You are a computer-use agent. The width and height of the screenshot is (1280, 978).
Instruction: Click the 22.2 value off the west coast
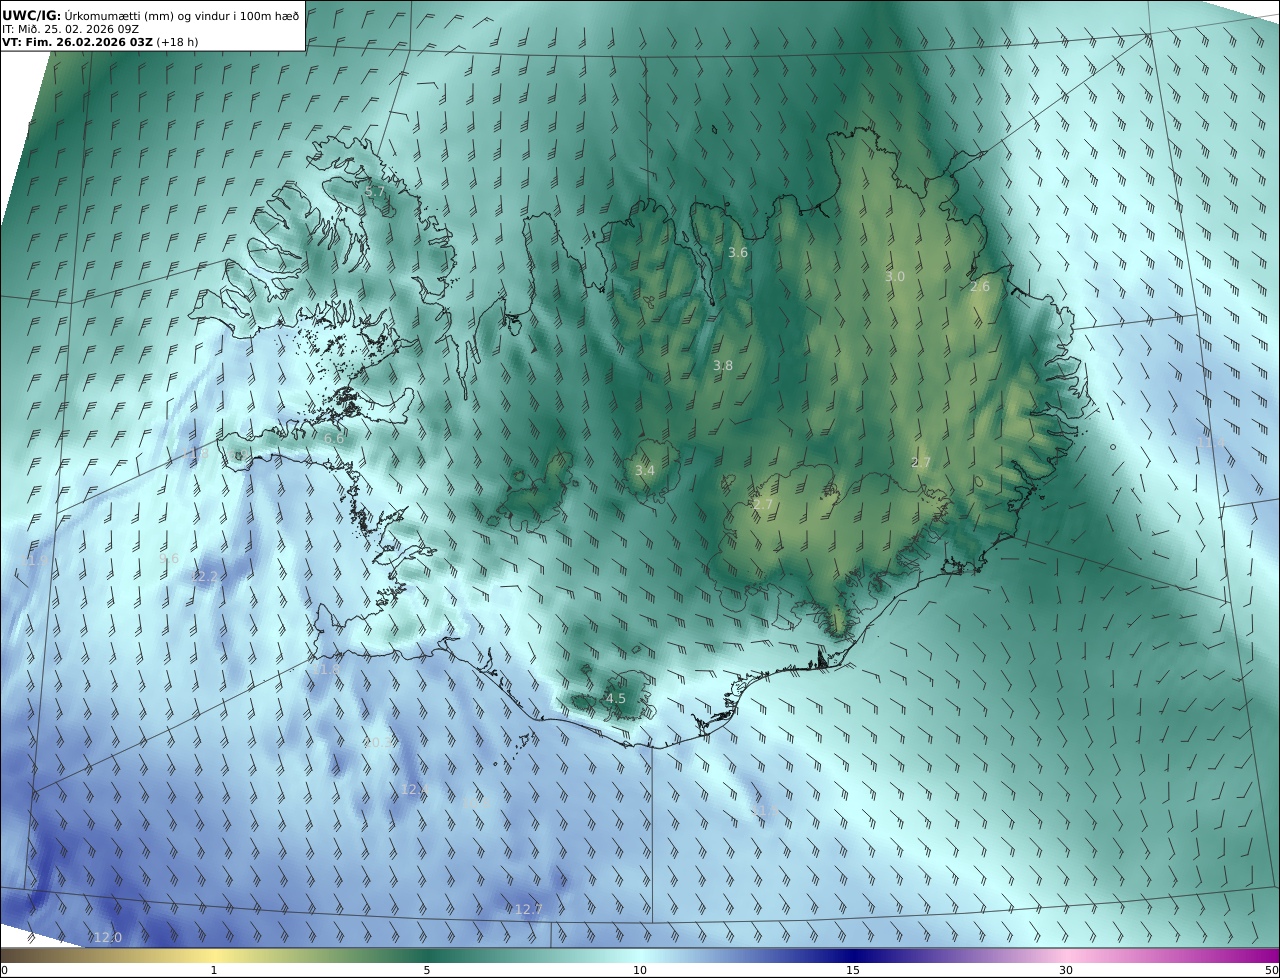pyautogui.click(x=203, y=577)
